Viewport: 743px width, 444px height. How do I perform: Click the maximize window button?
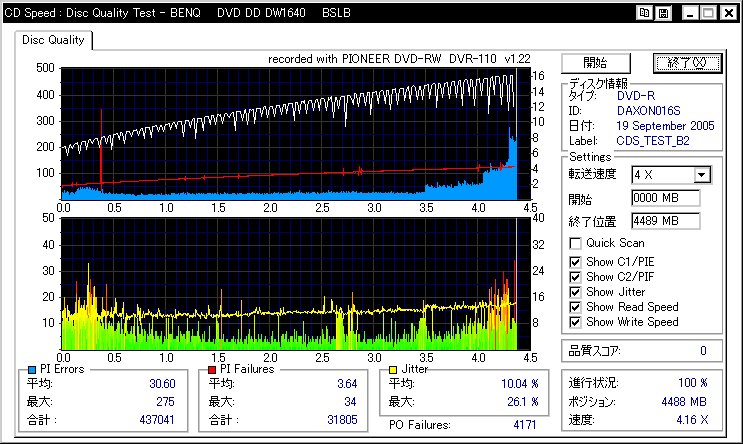[x=707, y=13]
